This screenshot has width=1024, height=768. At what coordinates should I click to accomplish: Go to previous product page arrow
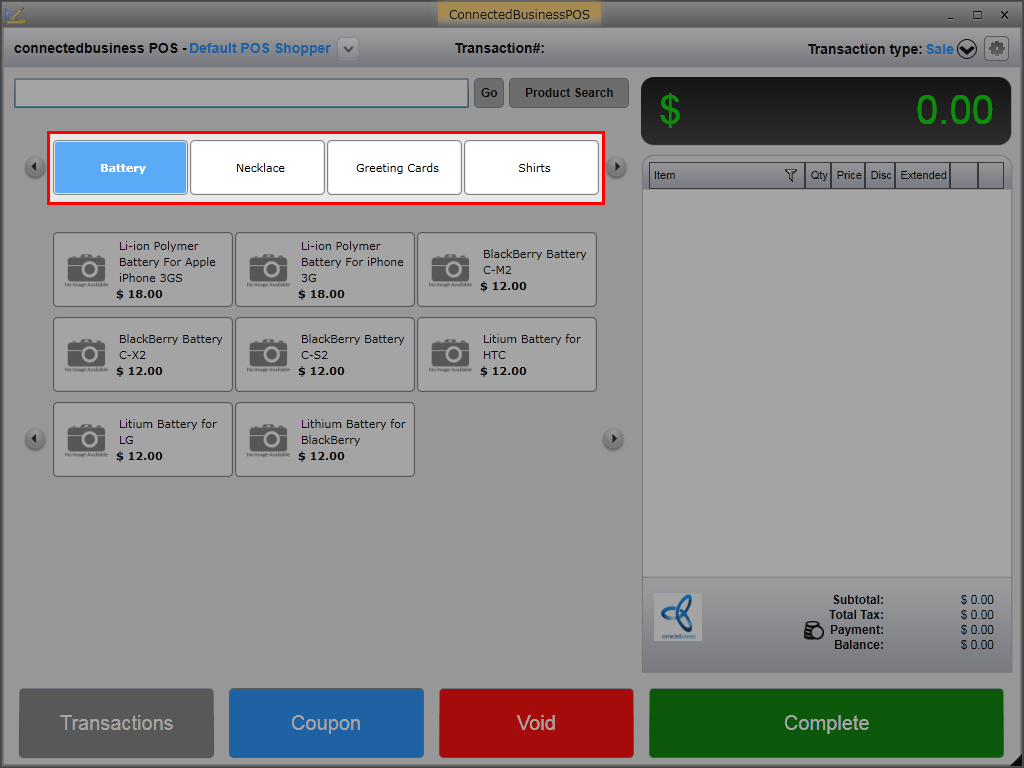tap(36, 439)
